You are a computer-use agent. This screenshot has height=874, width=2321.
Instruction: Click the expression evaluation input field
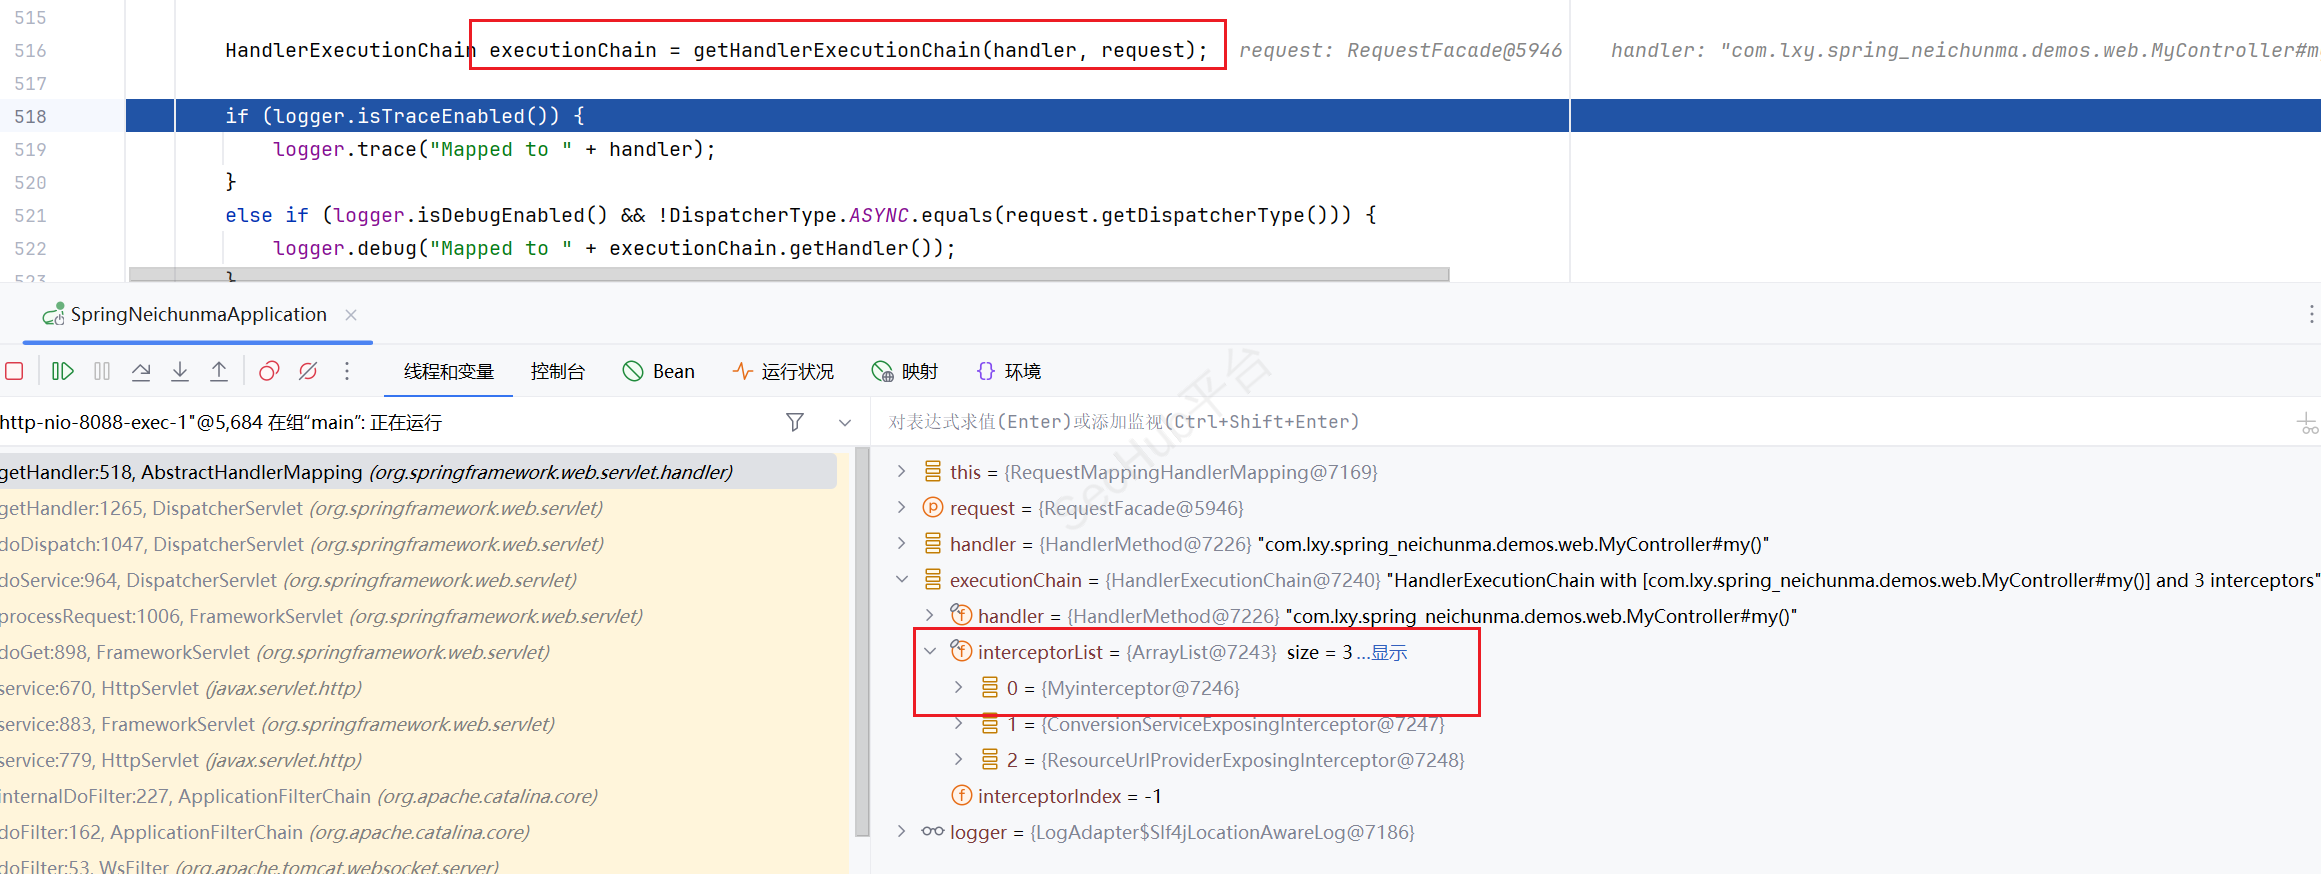(1500, 422)
